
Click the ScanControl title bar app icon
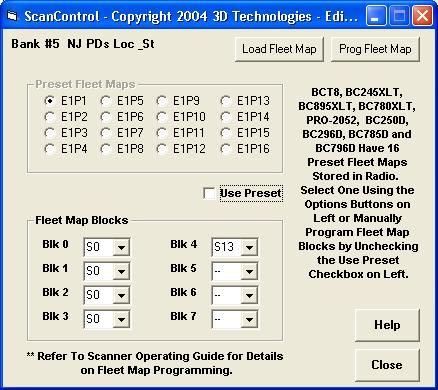click(x=12, y=16)
